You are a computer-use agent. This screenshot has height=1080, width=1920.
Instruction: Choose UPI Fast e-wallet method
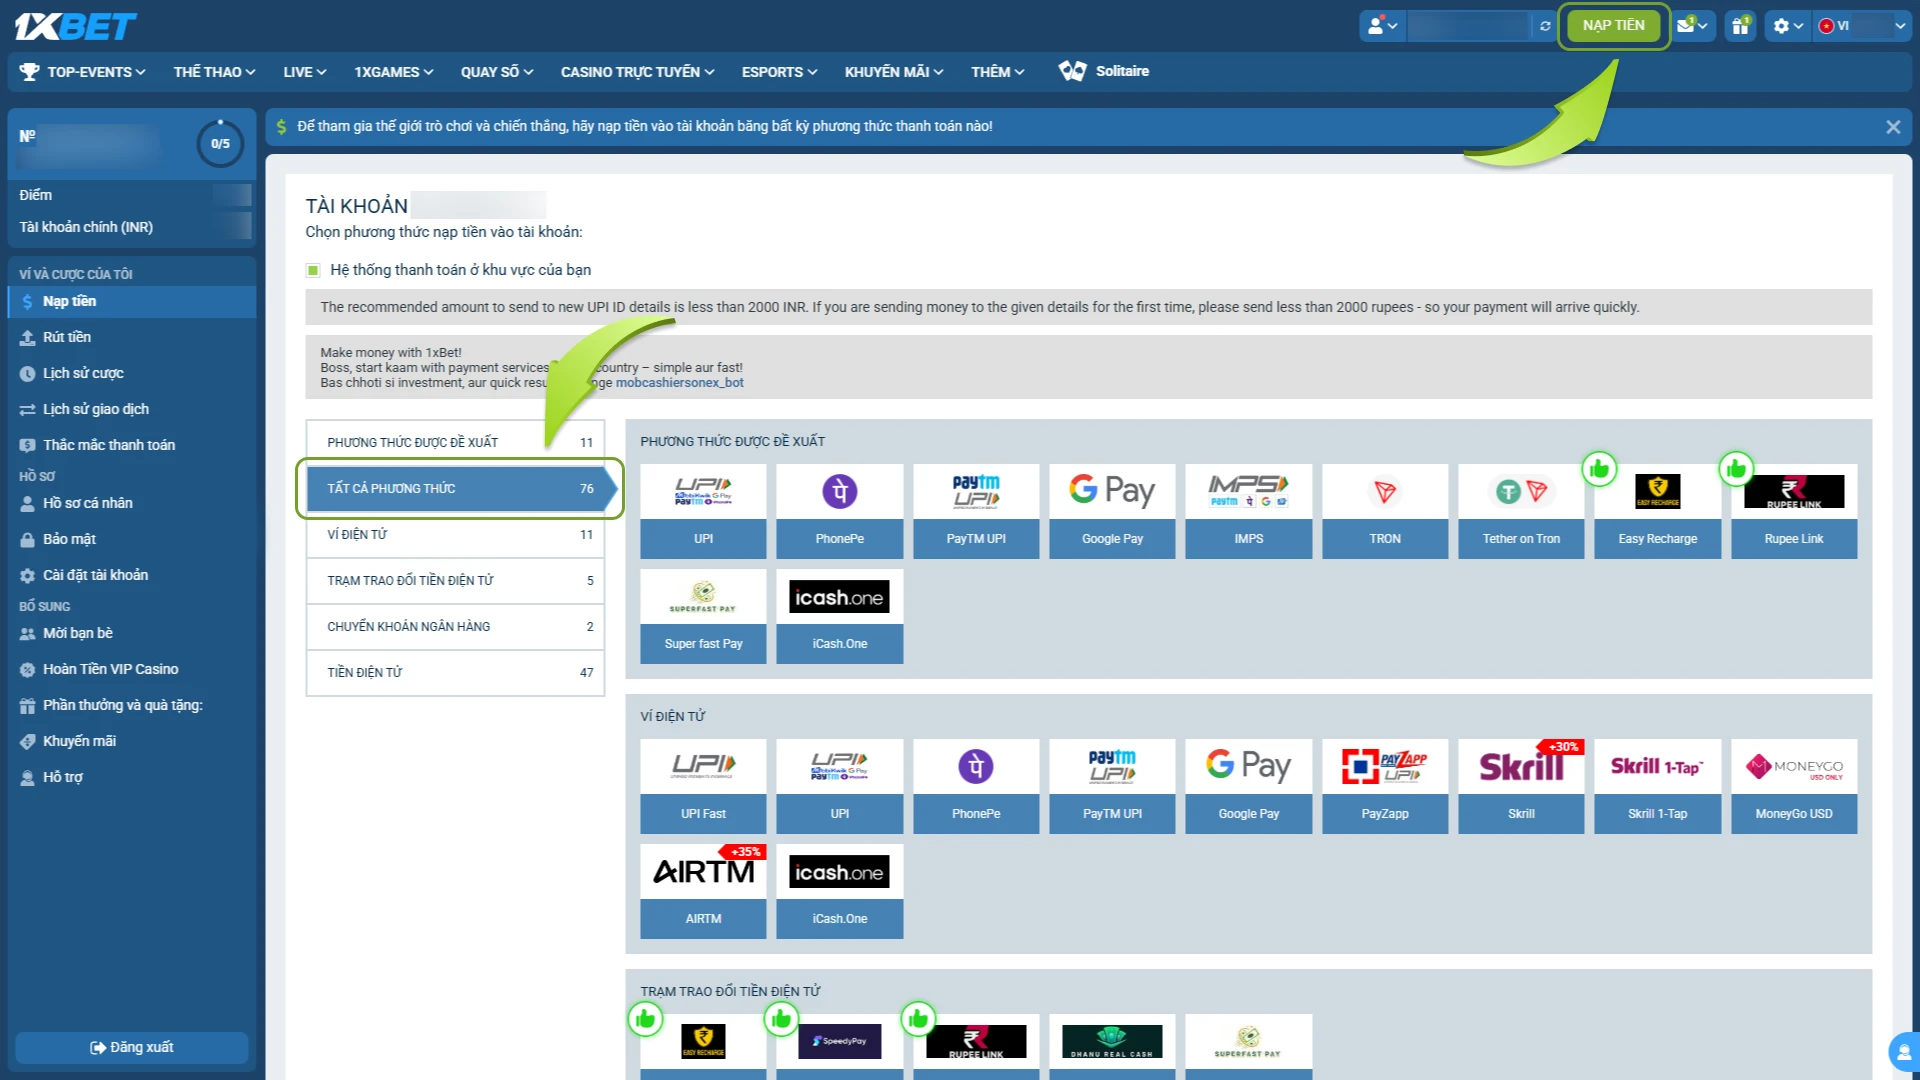click(x=703, y=786)
